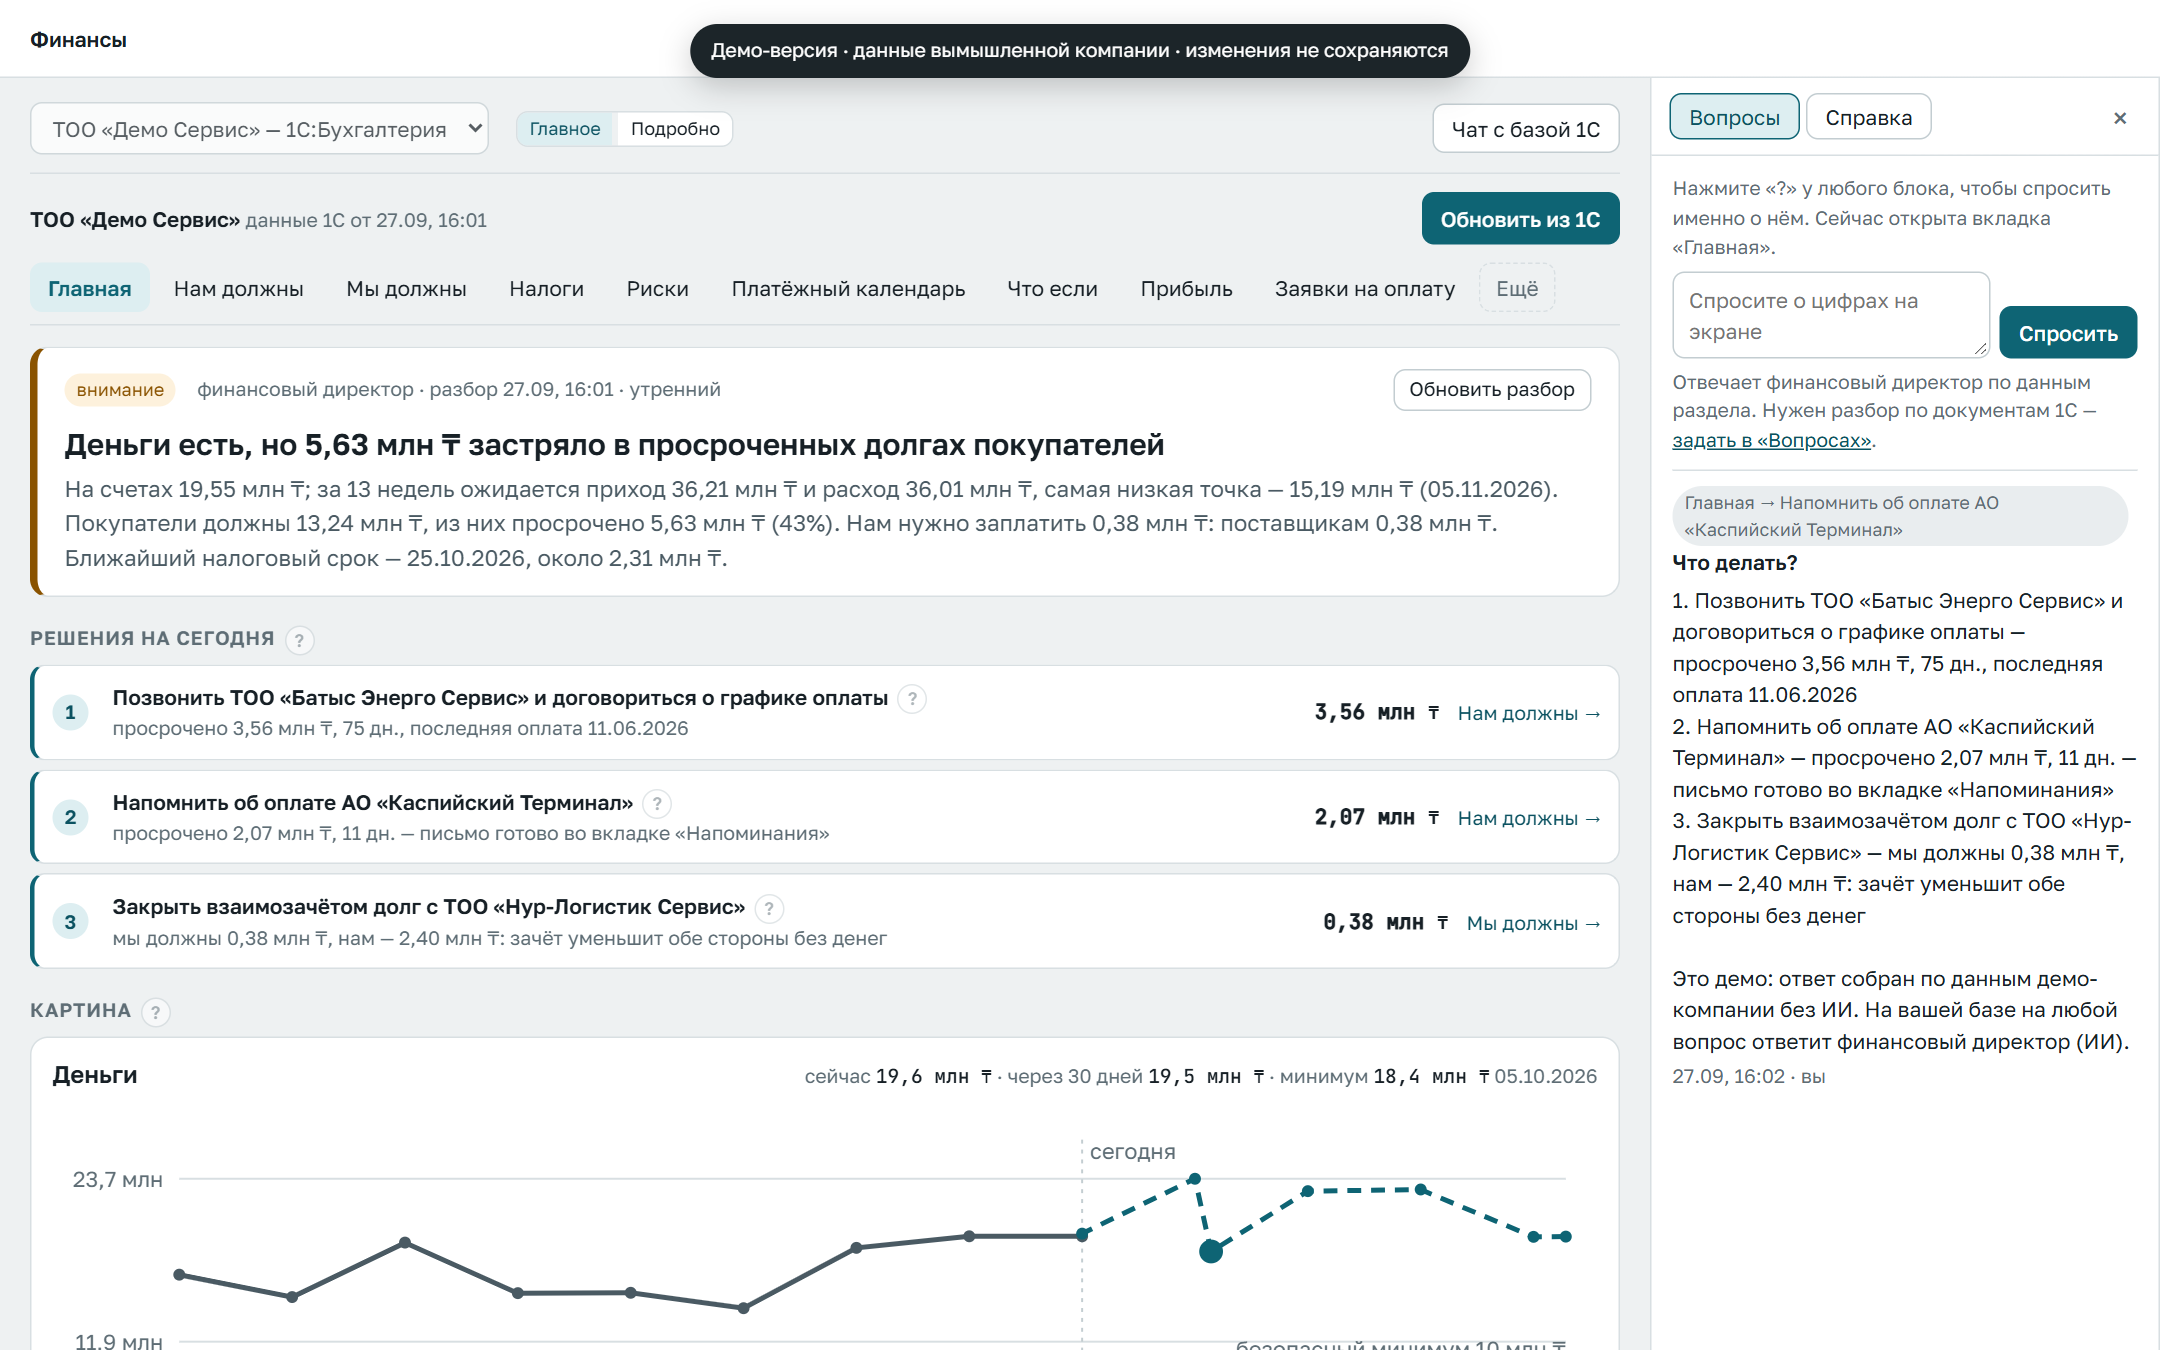Select the «Налоги» tab

pyautogui.click(x=546, y=289)
